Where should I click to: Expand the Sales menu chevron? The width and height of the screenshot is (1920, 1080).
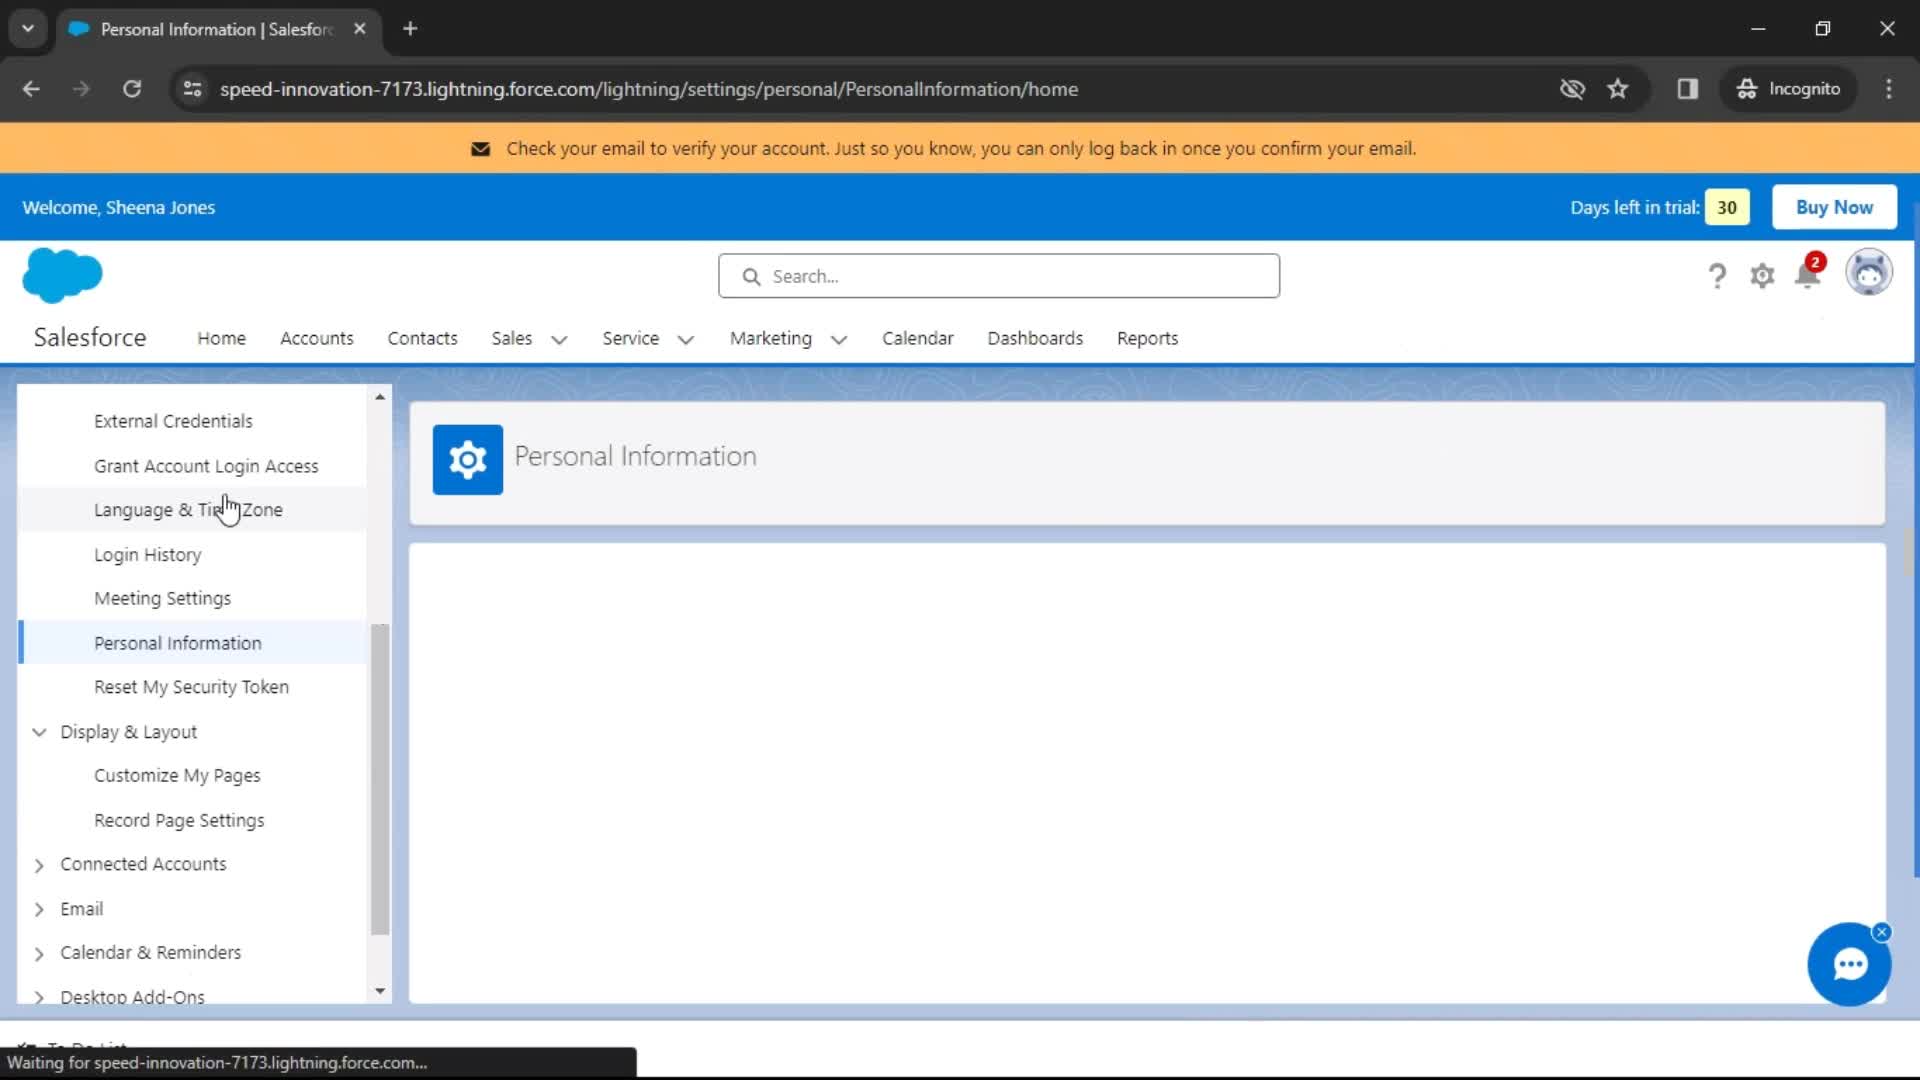click(x=559, y=339)
